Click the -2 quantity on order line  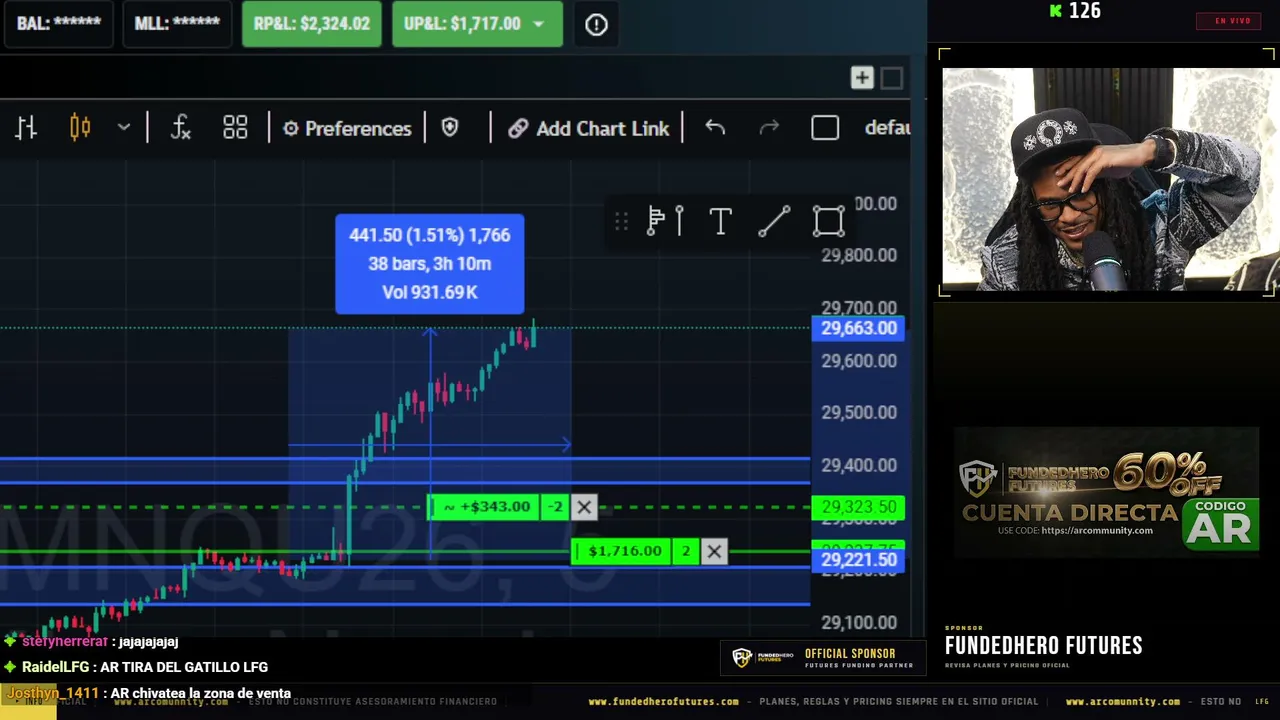556,507
